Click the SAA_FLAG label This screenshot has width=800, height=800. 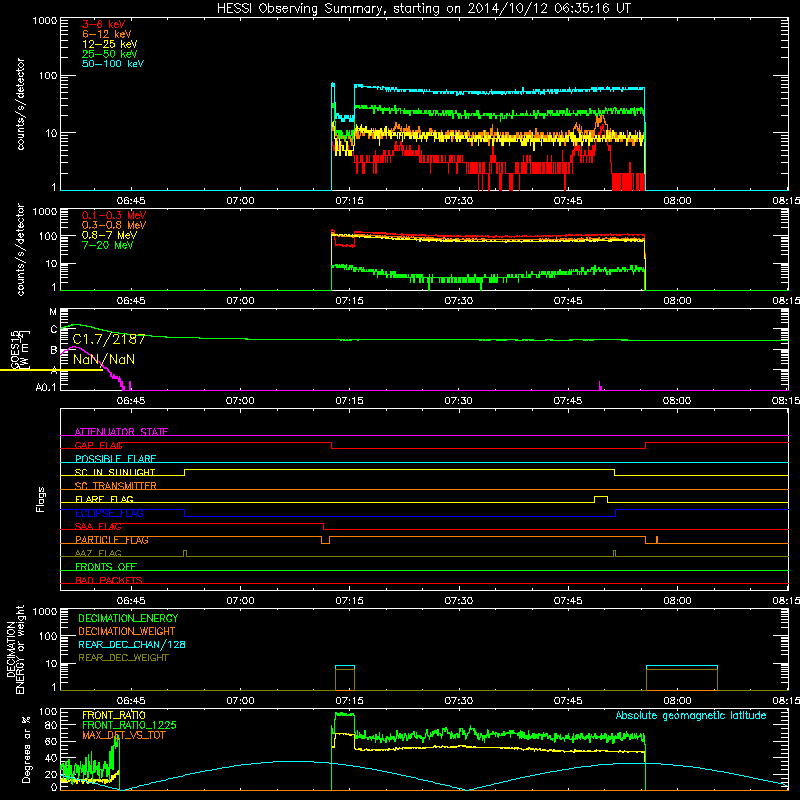(x=98, y=527)
